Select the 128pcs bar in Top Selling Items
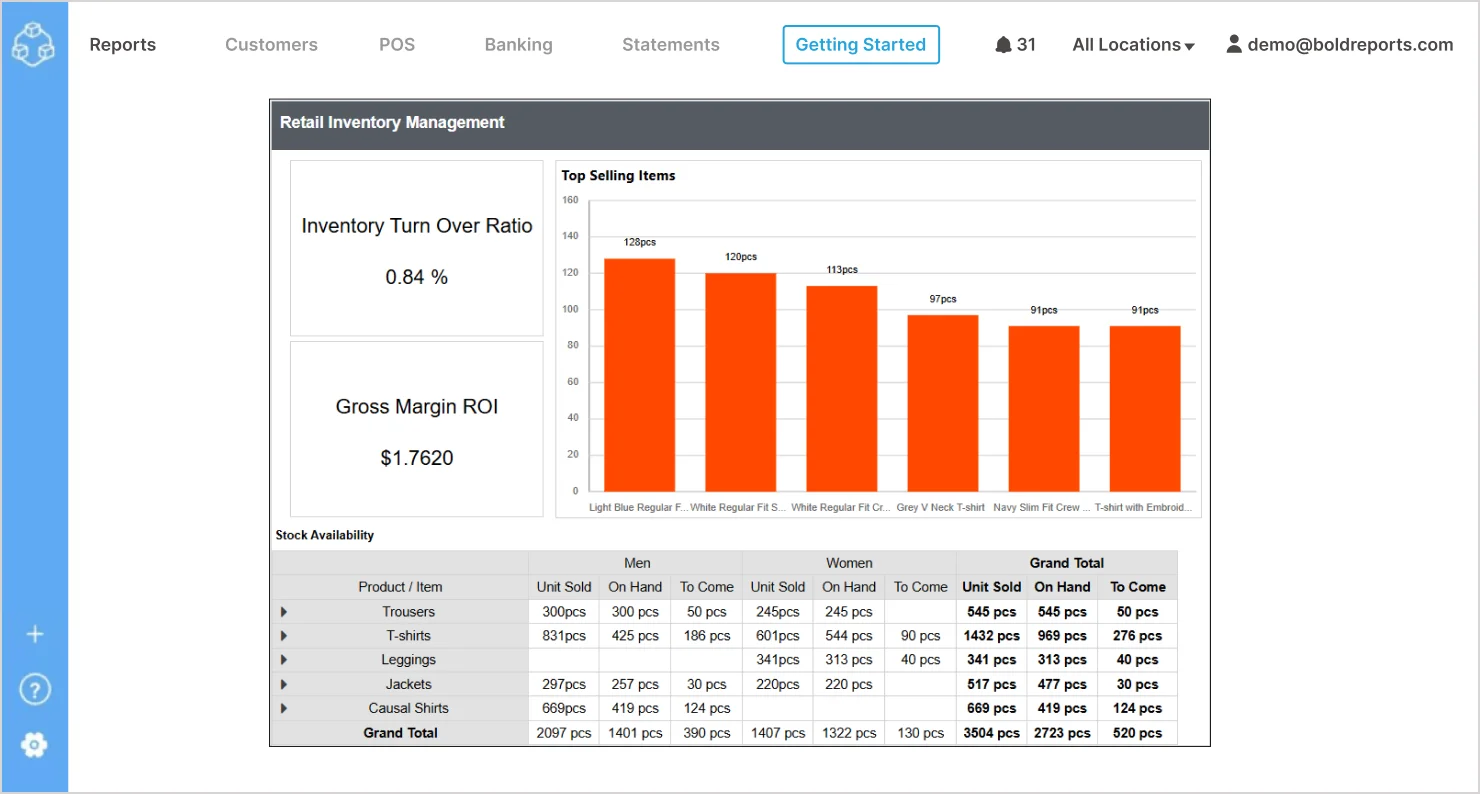This screenshot has width=1480, height=794. [x=640, y=375]
